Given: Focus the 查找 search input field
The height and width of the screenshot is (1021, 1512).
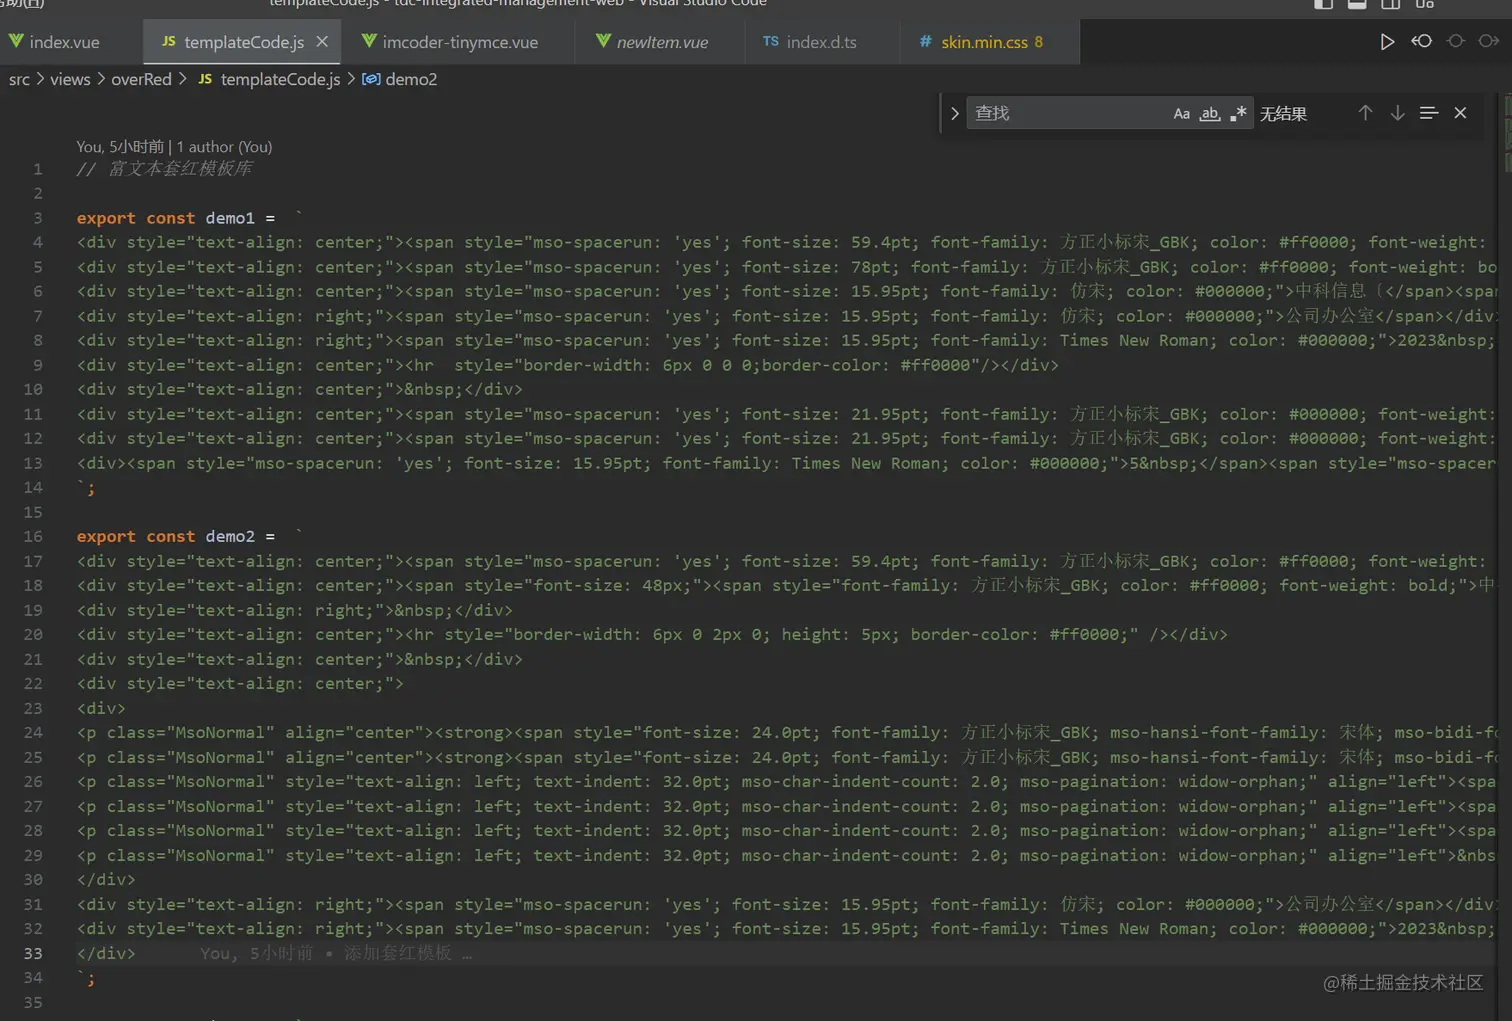Looking at the screenshot, I should 1068,113.
